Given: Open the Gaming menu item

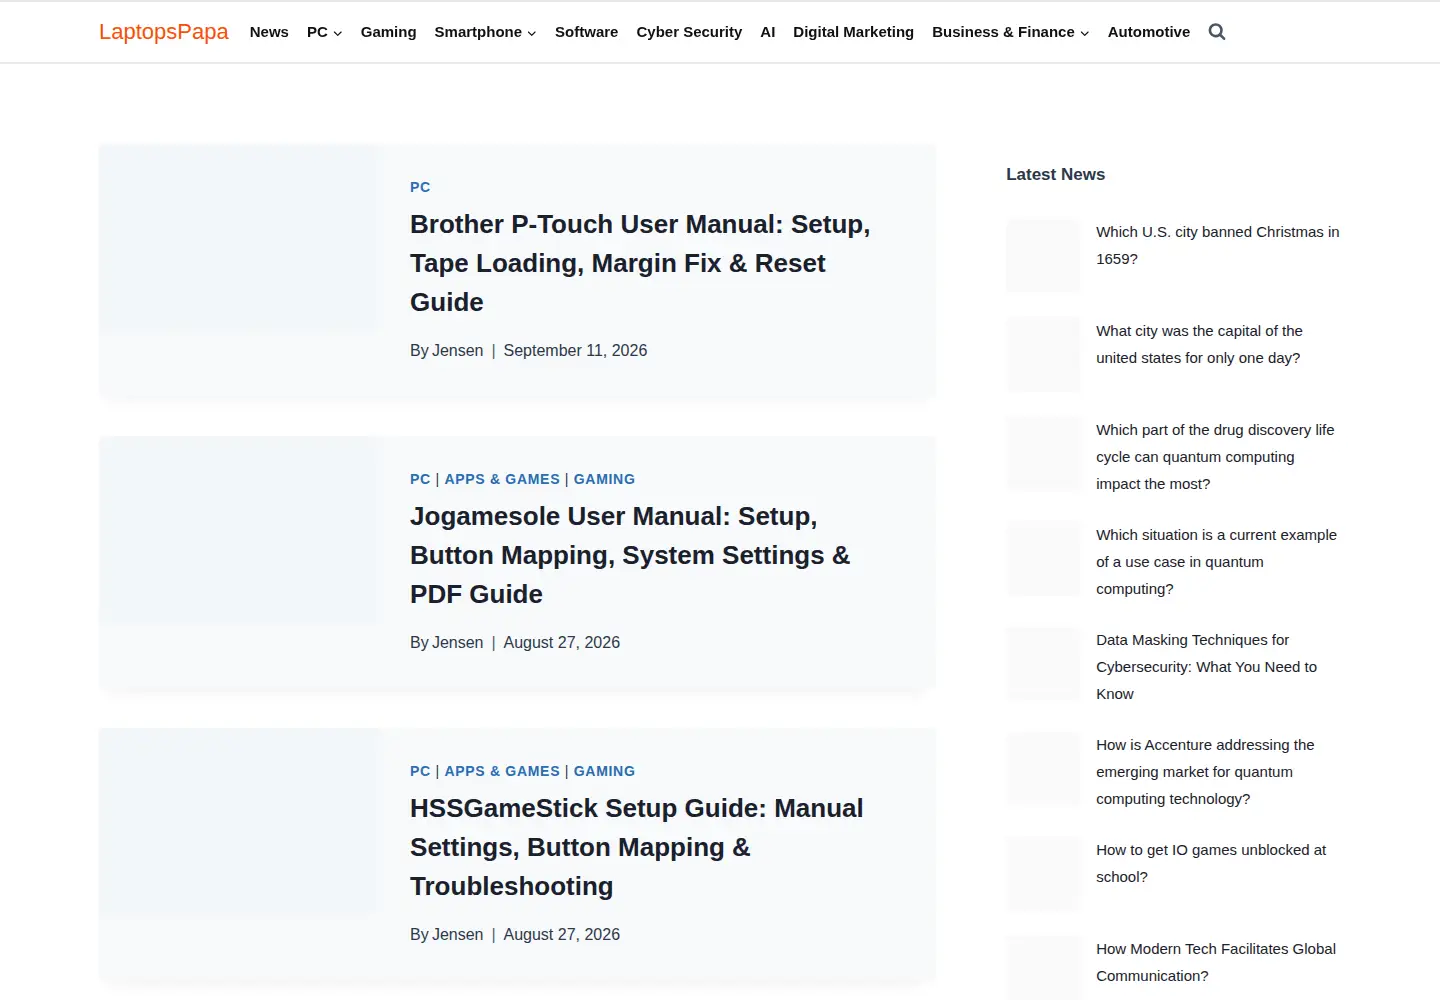Looking at the screenshot, I should point(388,32).
